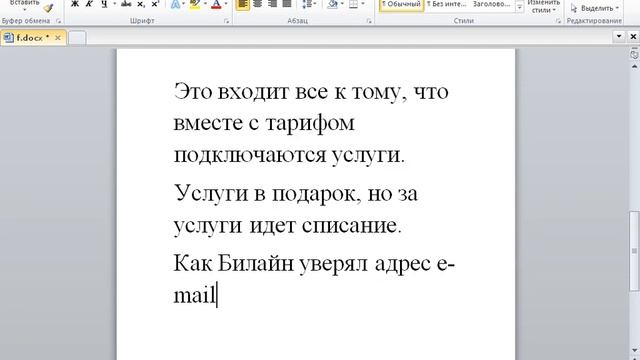Open text effects menu icon
Screen dimensions: 640x360
[x=175, y=4]
